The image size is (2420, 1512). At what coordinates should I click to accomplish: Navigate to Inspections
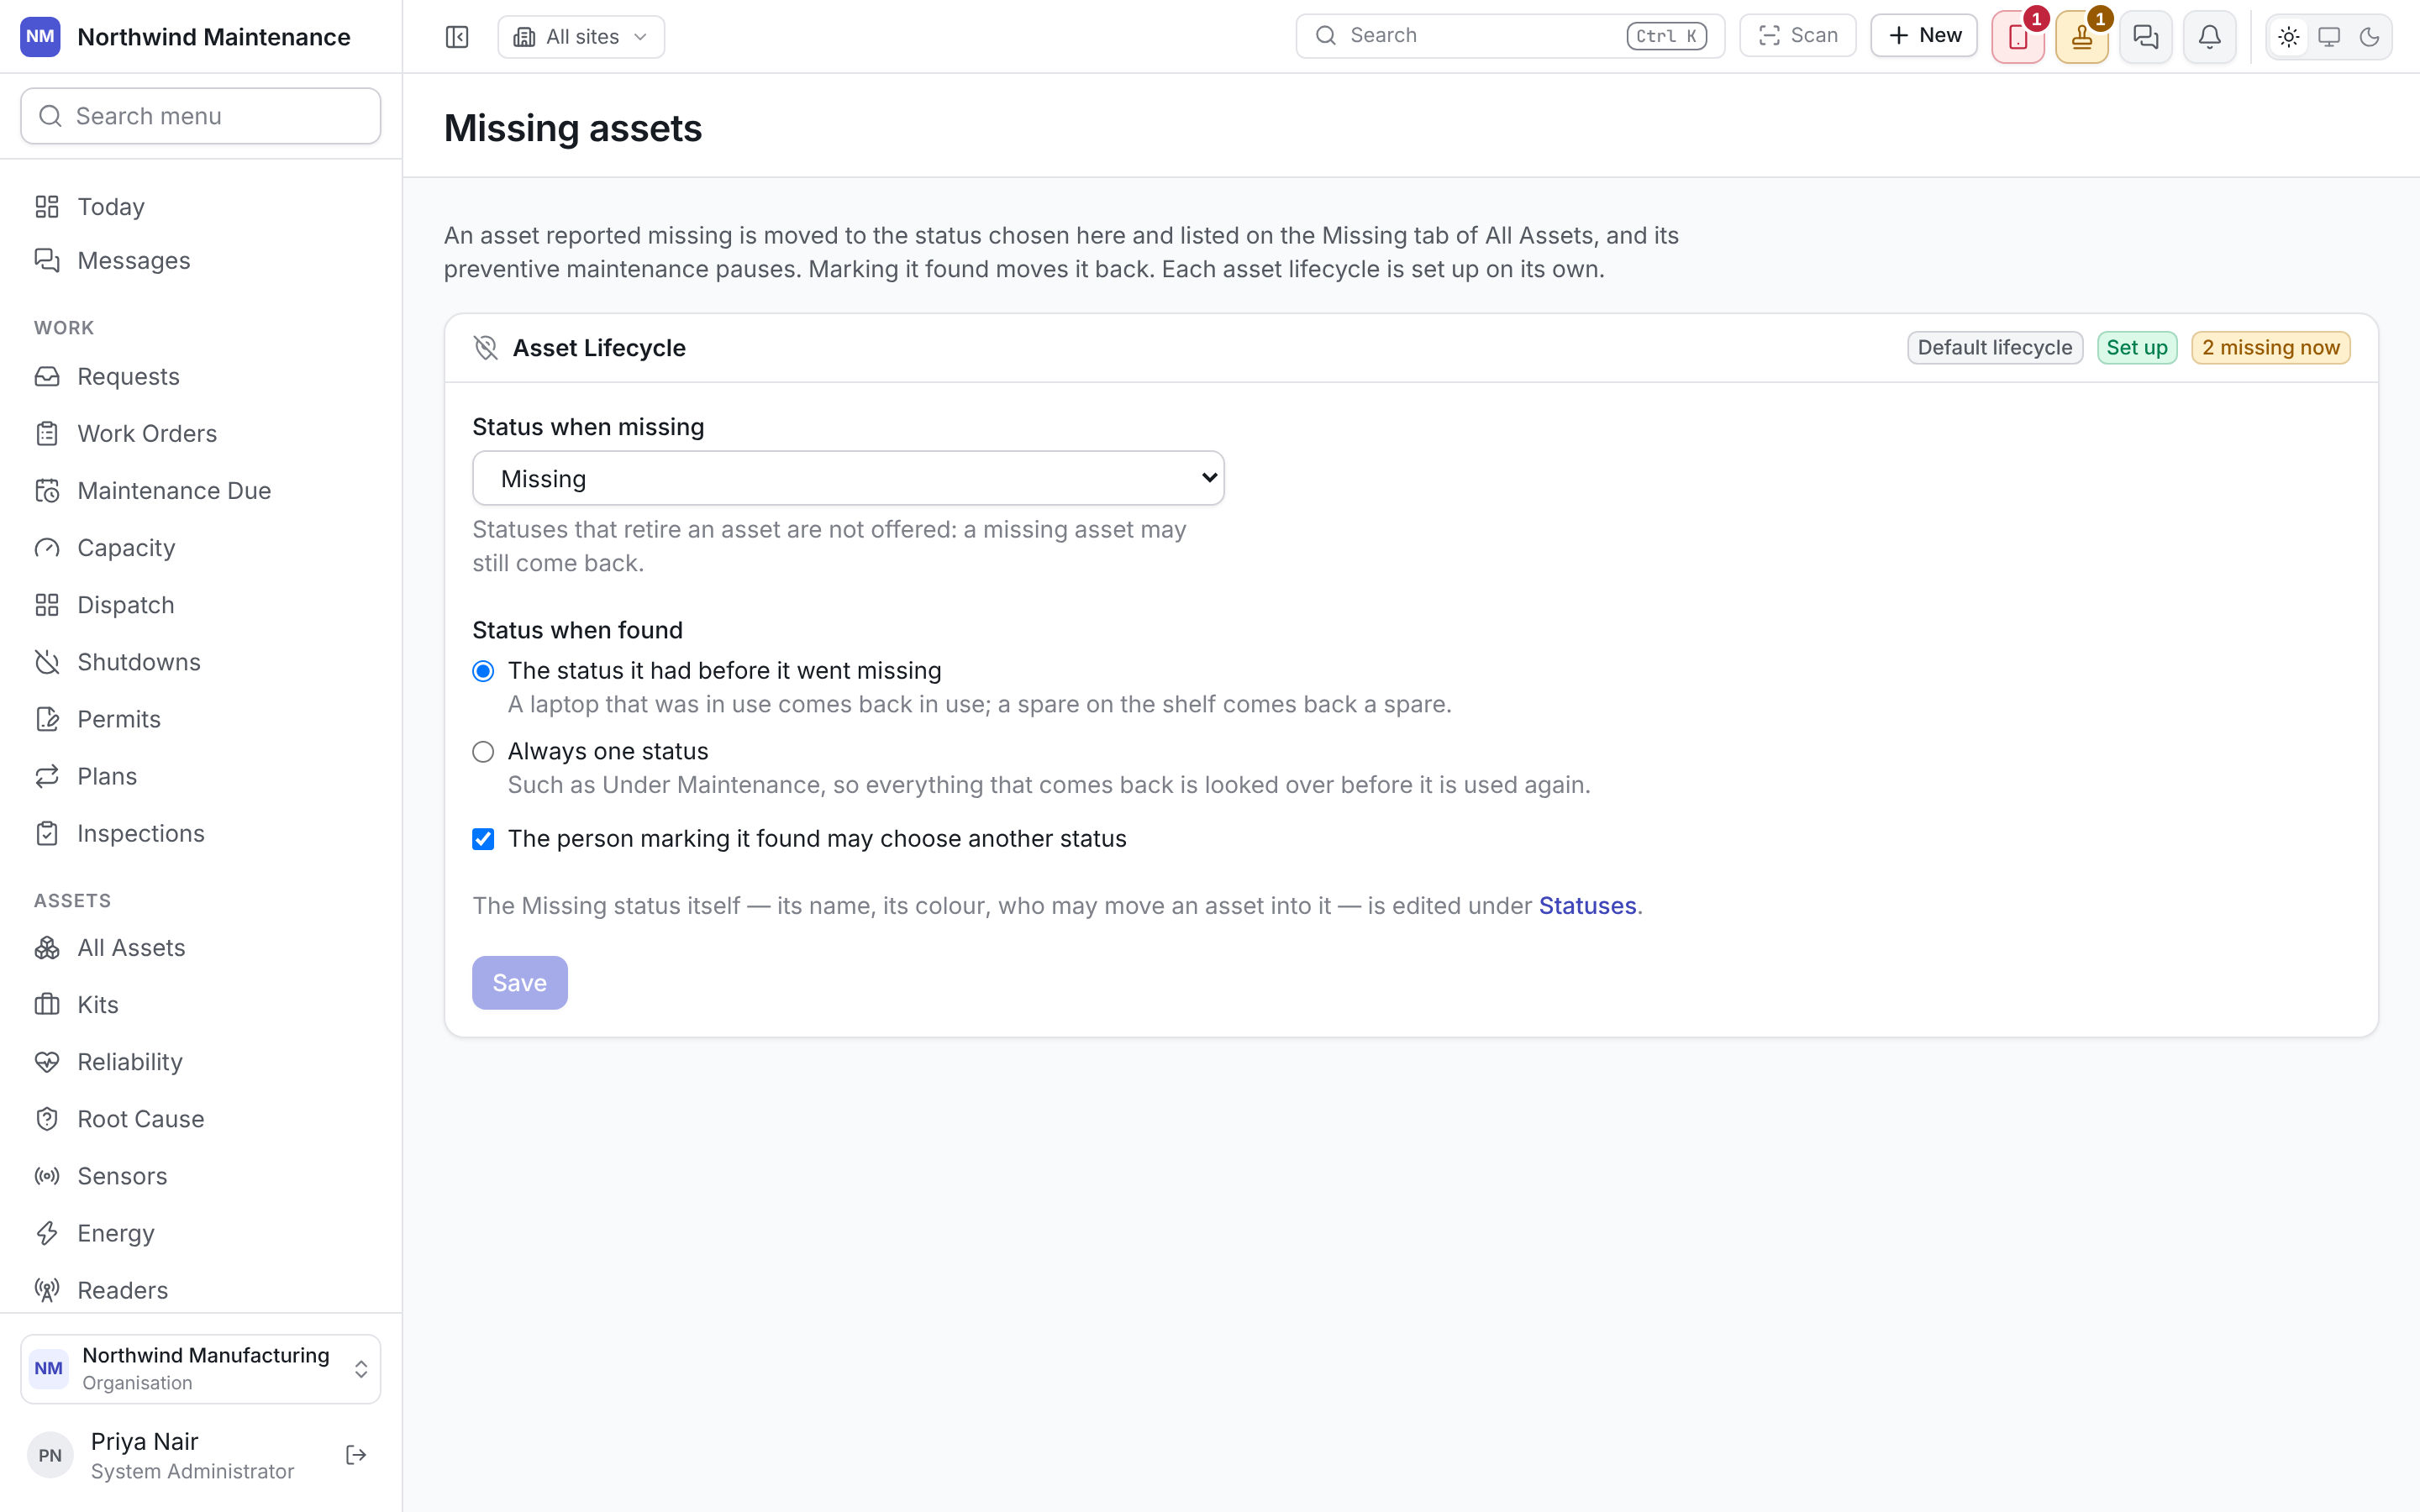[201, 833]
